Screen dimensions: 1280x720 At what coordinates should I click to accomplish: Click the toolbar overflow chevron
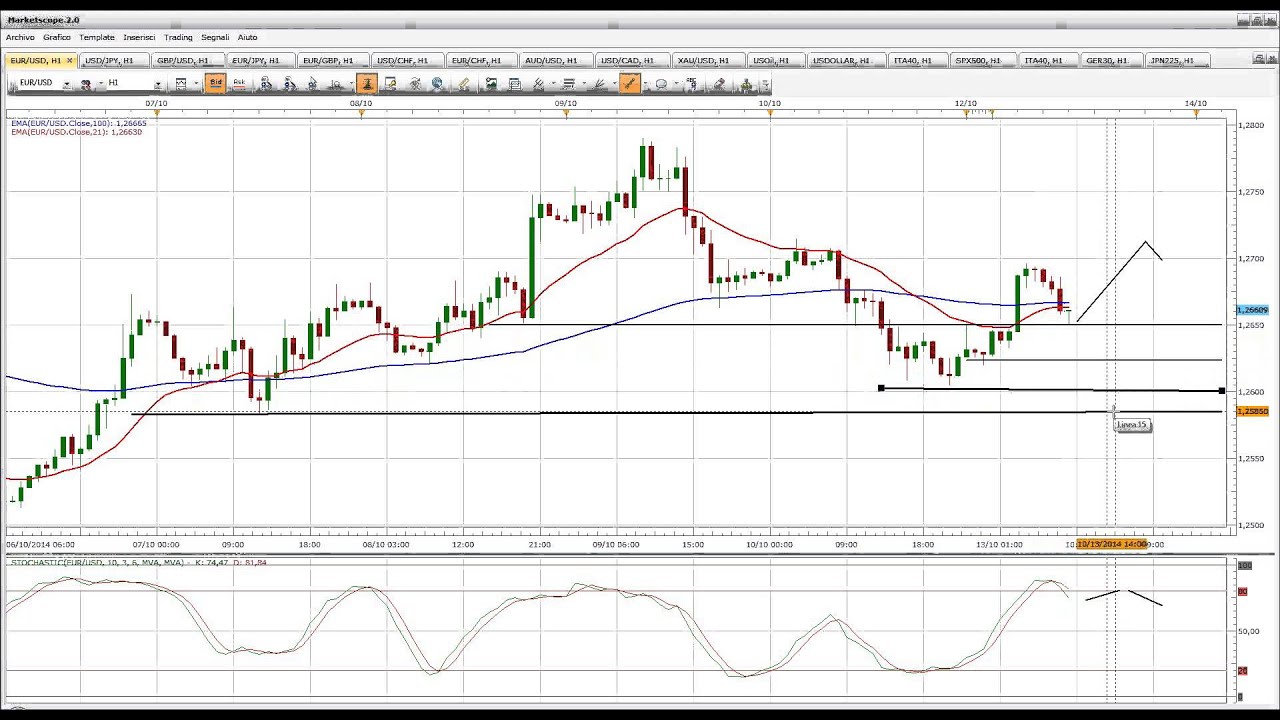click(x=765, y=84)
